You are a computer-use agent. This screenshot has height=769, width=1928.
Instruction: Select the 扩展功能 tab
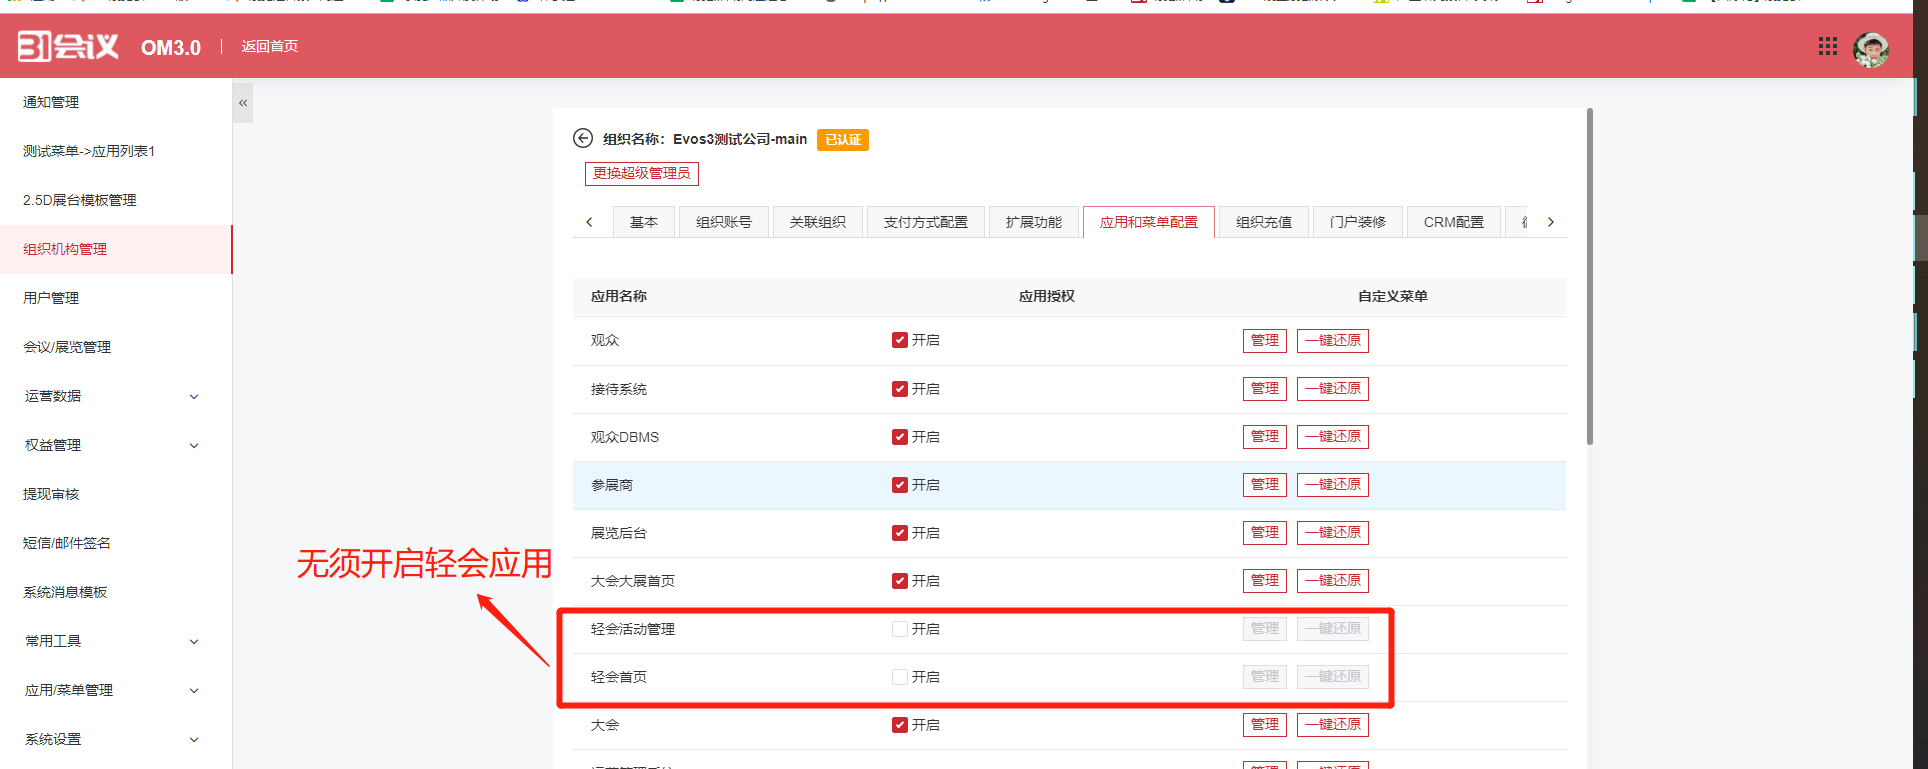[x=1034, y=222]
